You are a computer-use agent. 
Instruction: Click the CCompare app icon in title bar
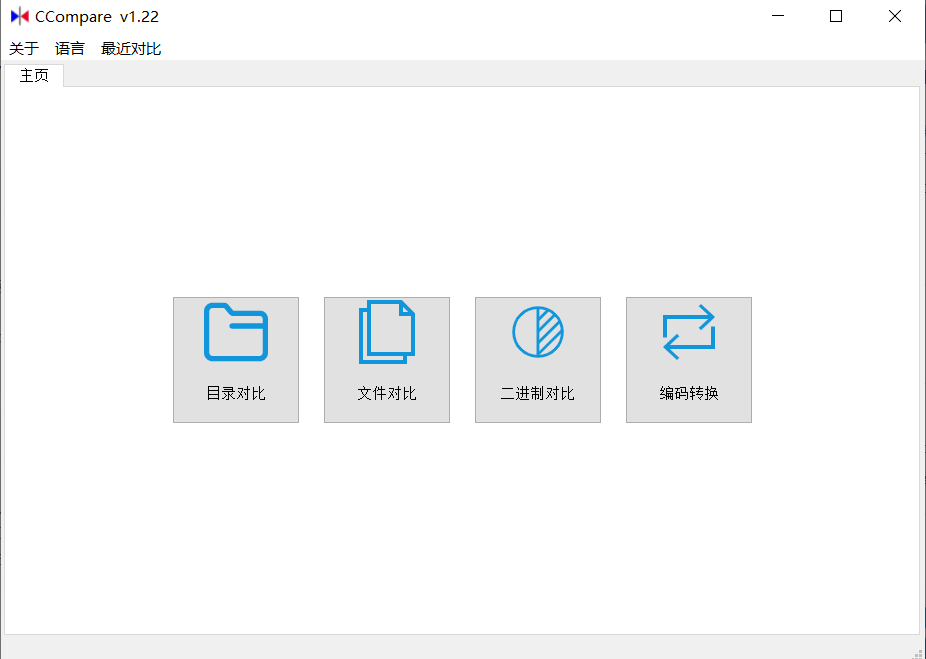[x=19, y=16]
